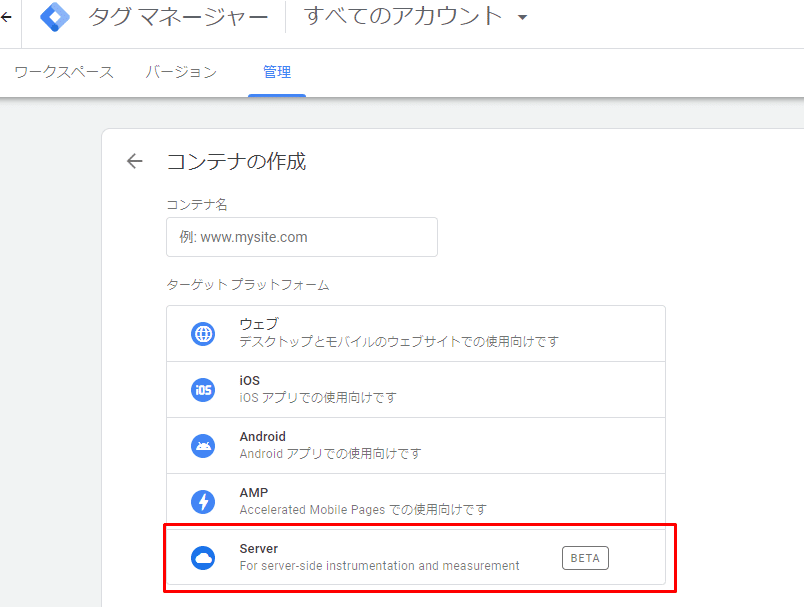
Task: Open the すべてのアカウント dropdown
Action: point(415,16)
